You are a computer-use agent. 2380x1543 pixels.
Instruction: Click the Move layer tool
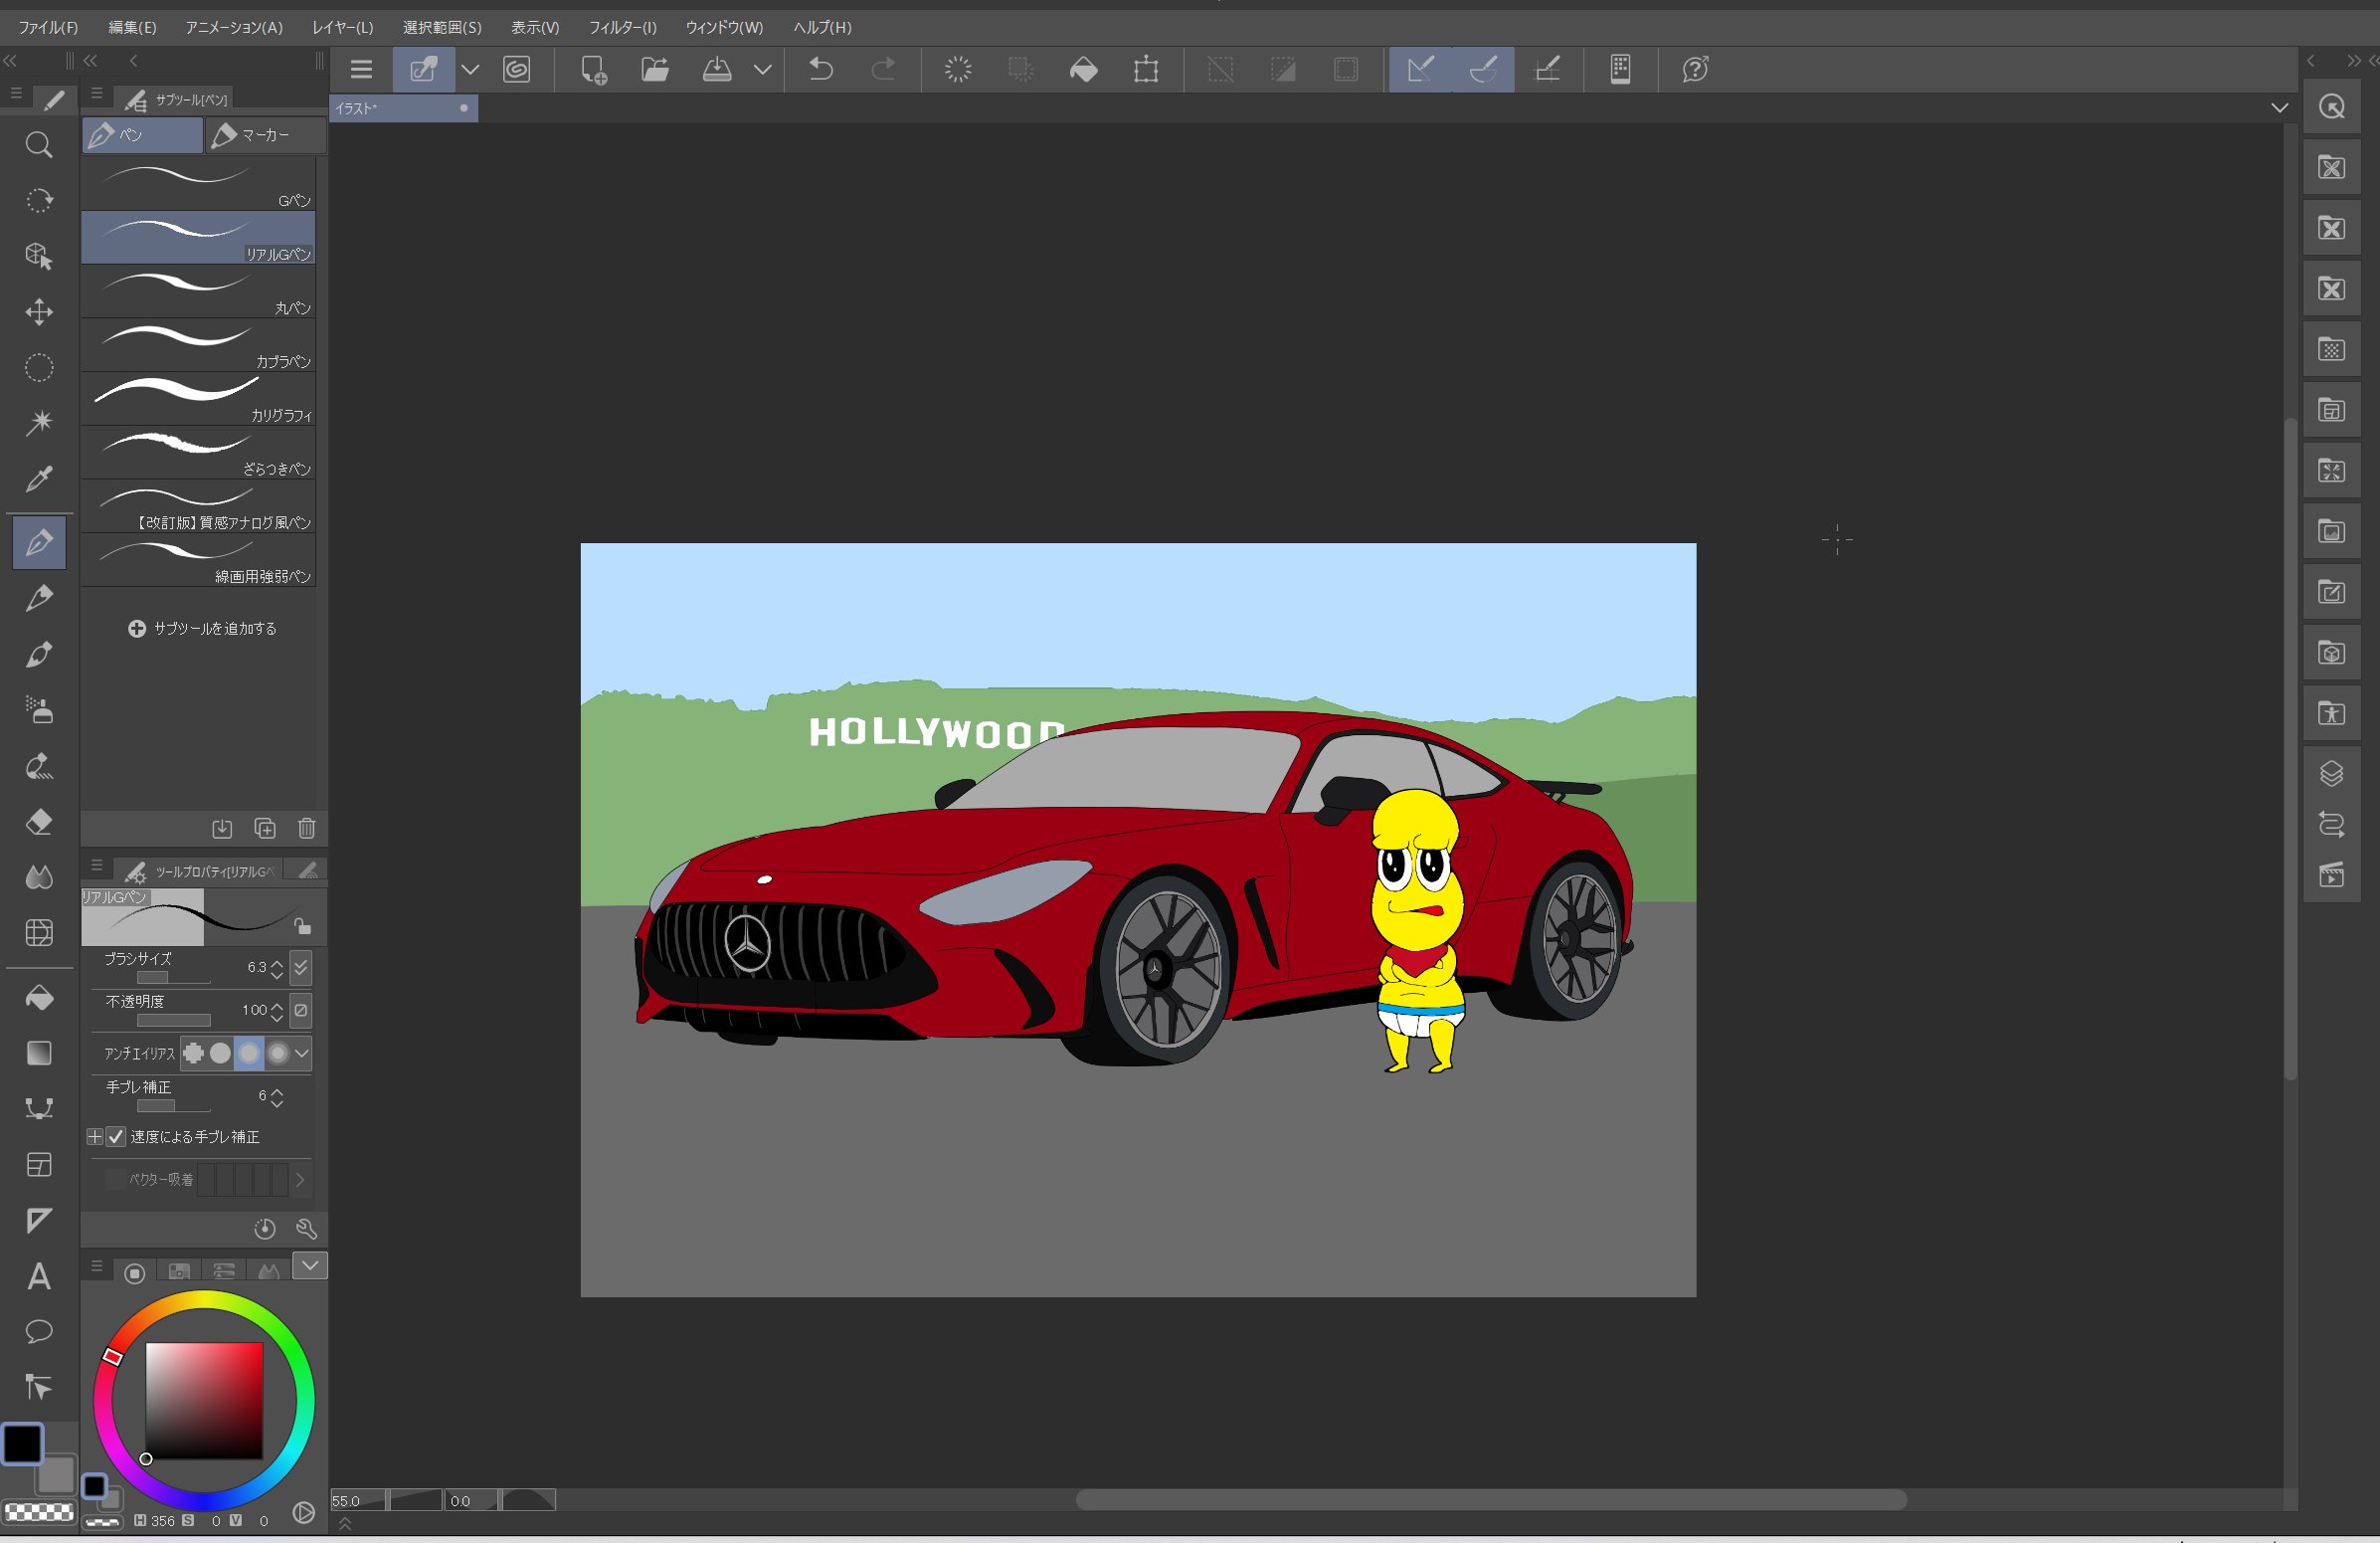click(x=39, y=312)
